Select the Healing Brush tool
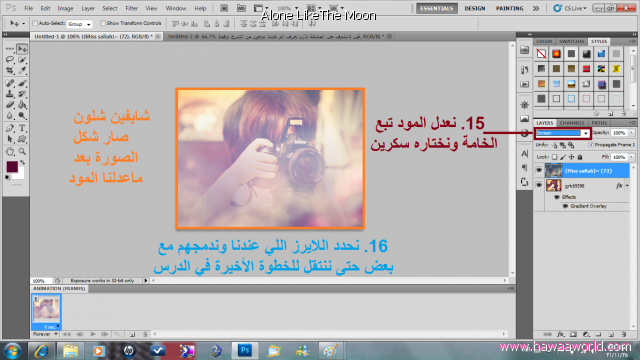The width and height of the screenshot is (640, 360). coord(10,84)
